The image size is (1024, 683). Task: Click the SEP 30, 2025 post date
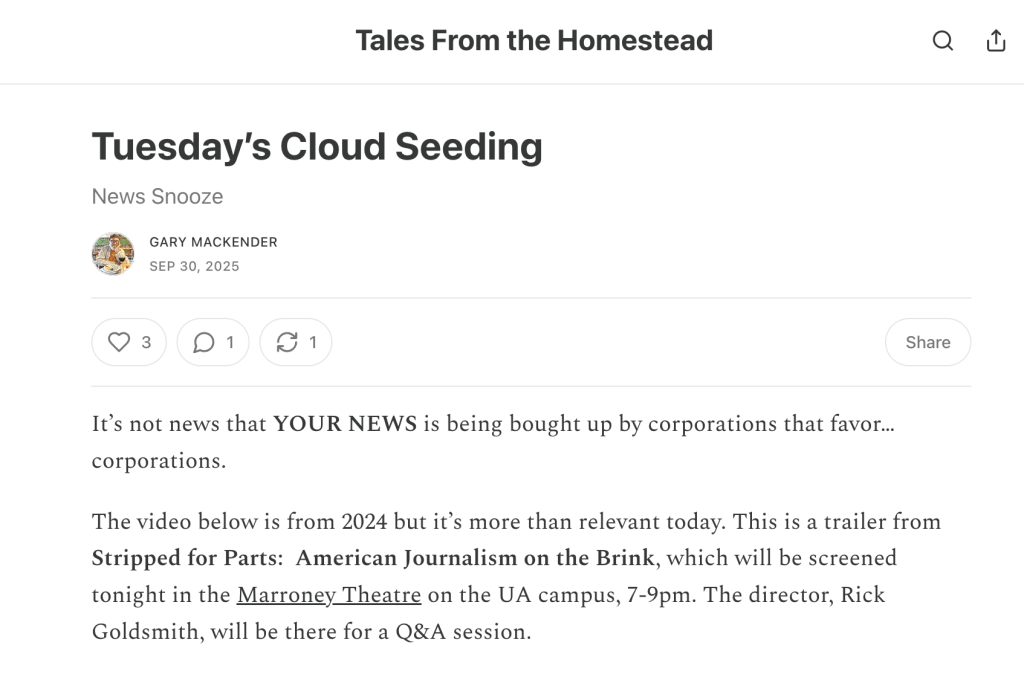(194, 266)
